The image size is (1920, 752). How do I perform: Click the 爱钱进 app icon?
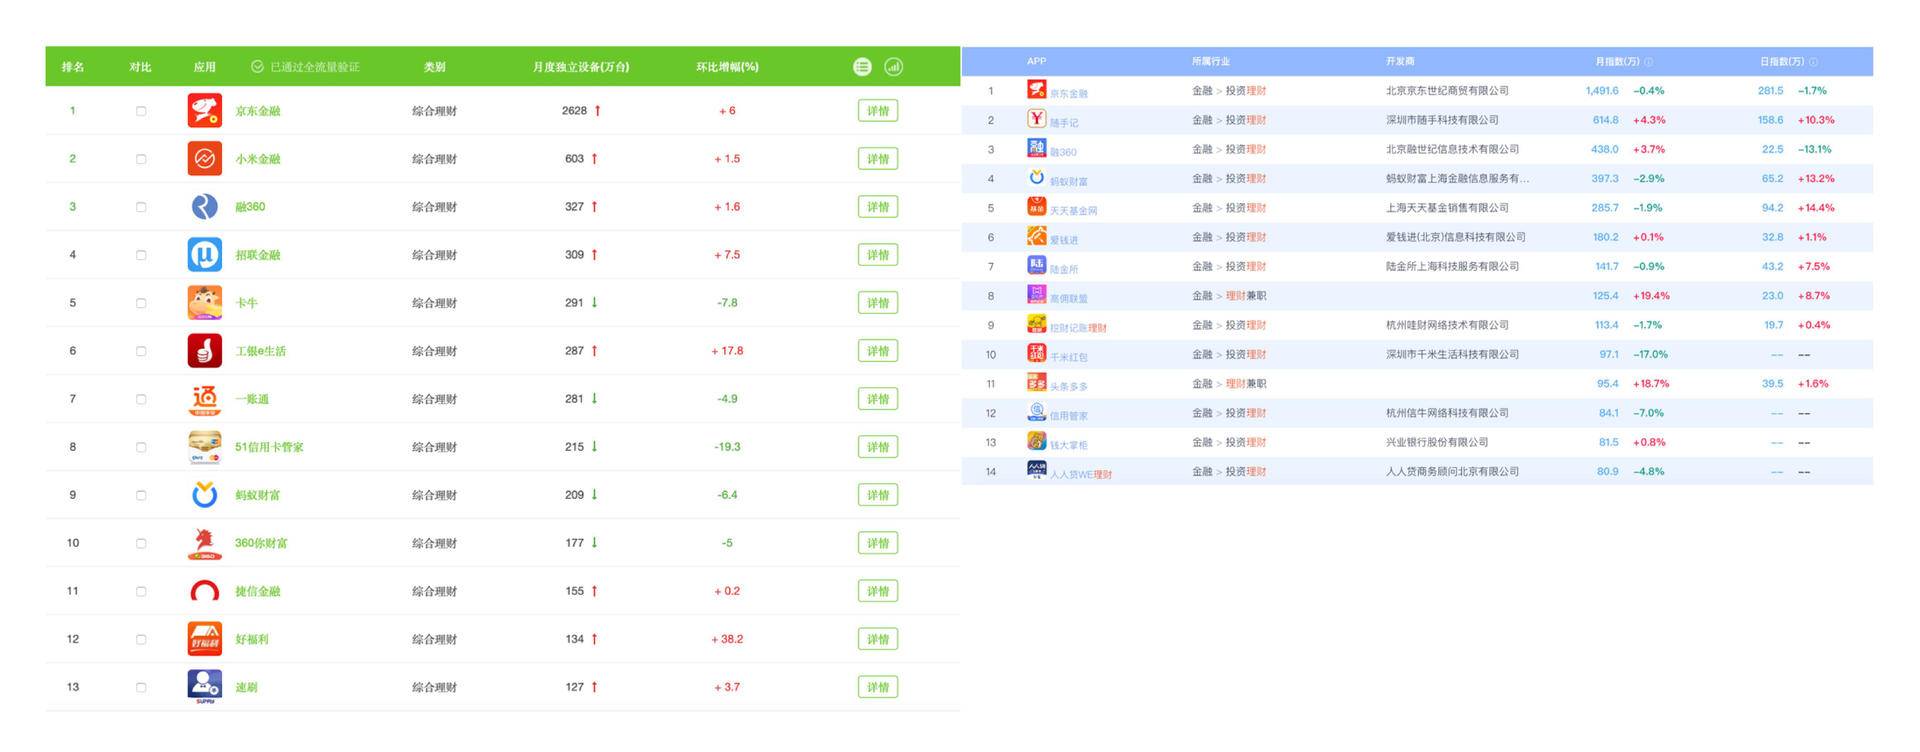click(1037, 236)
